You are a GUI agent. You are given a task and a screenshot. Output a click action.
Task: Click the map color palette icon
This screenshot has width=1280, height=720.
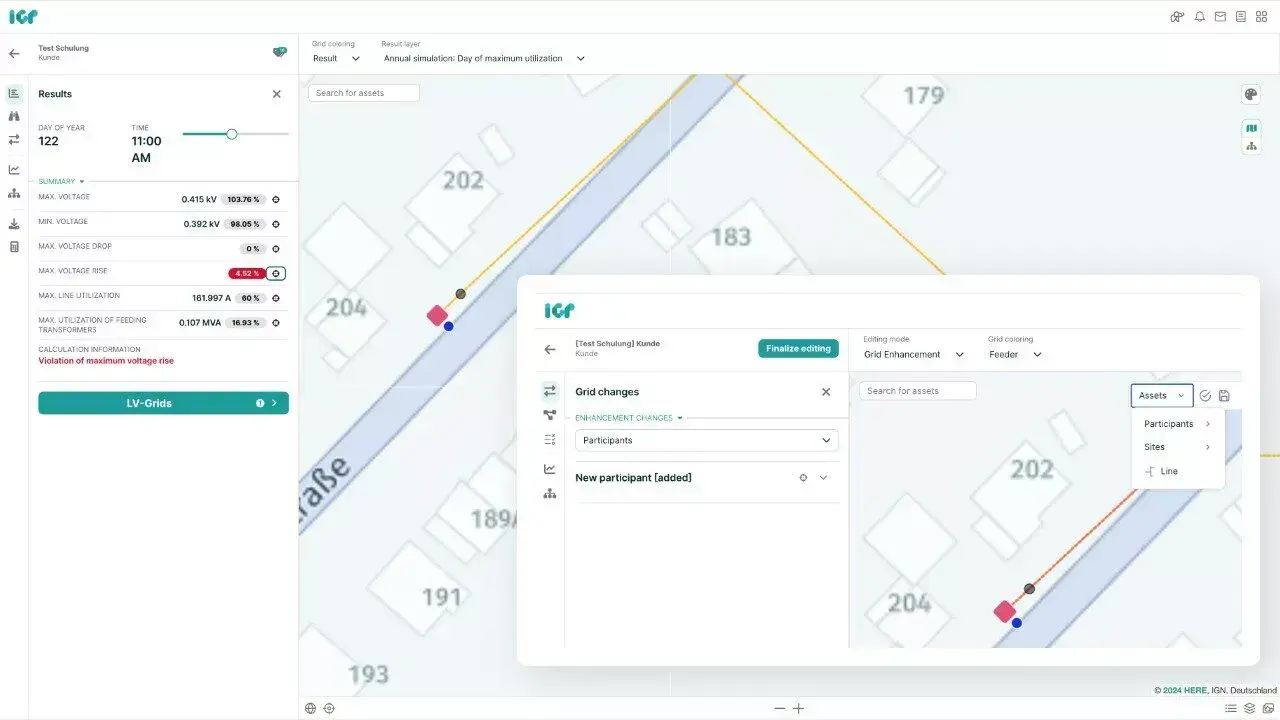pyautogui.click(x=1250, y=94)
